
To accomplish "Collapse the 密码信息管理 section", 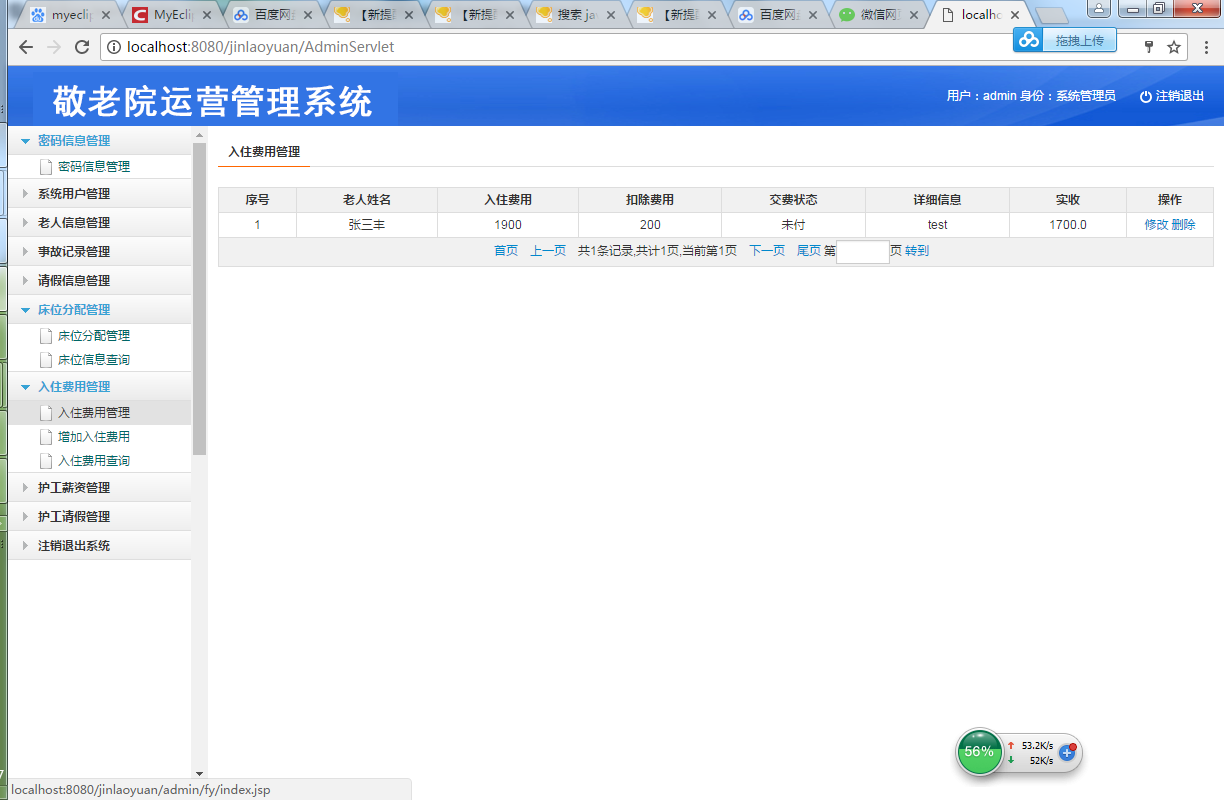I will (x=26, y=141).
